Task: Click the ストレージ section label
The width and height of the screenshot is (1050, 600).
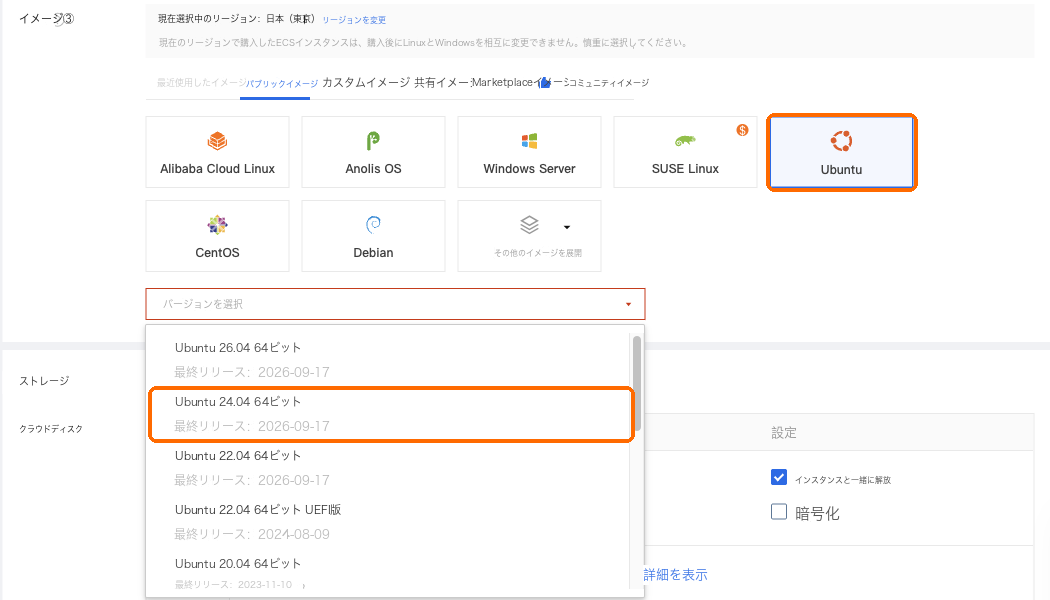Action: pos(44,381)
